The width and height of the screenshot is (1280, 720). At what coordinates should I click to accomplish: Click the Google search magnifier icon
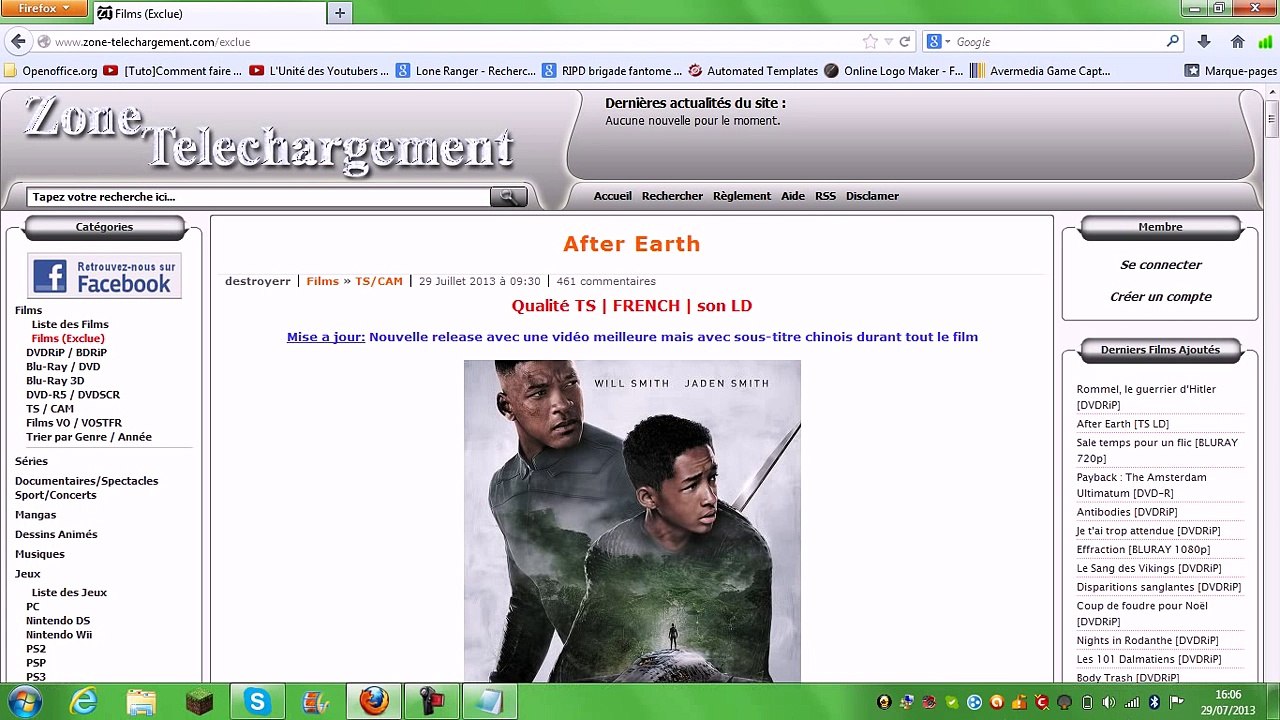point(1173,41)
